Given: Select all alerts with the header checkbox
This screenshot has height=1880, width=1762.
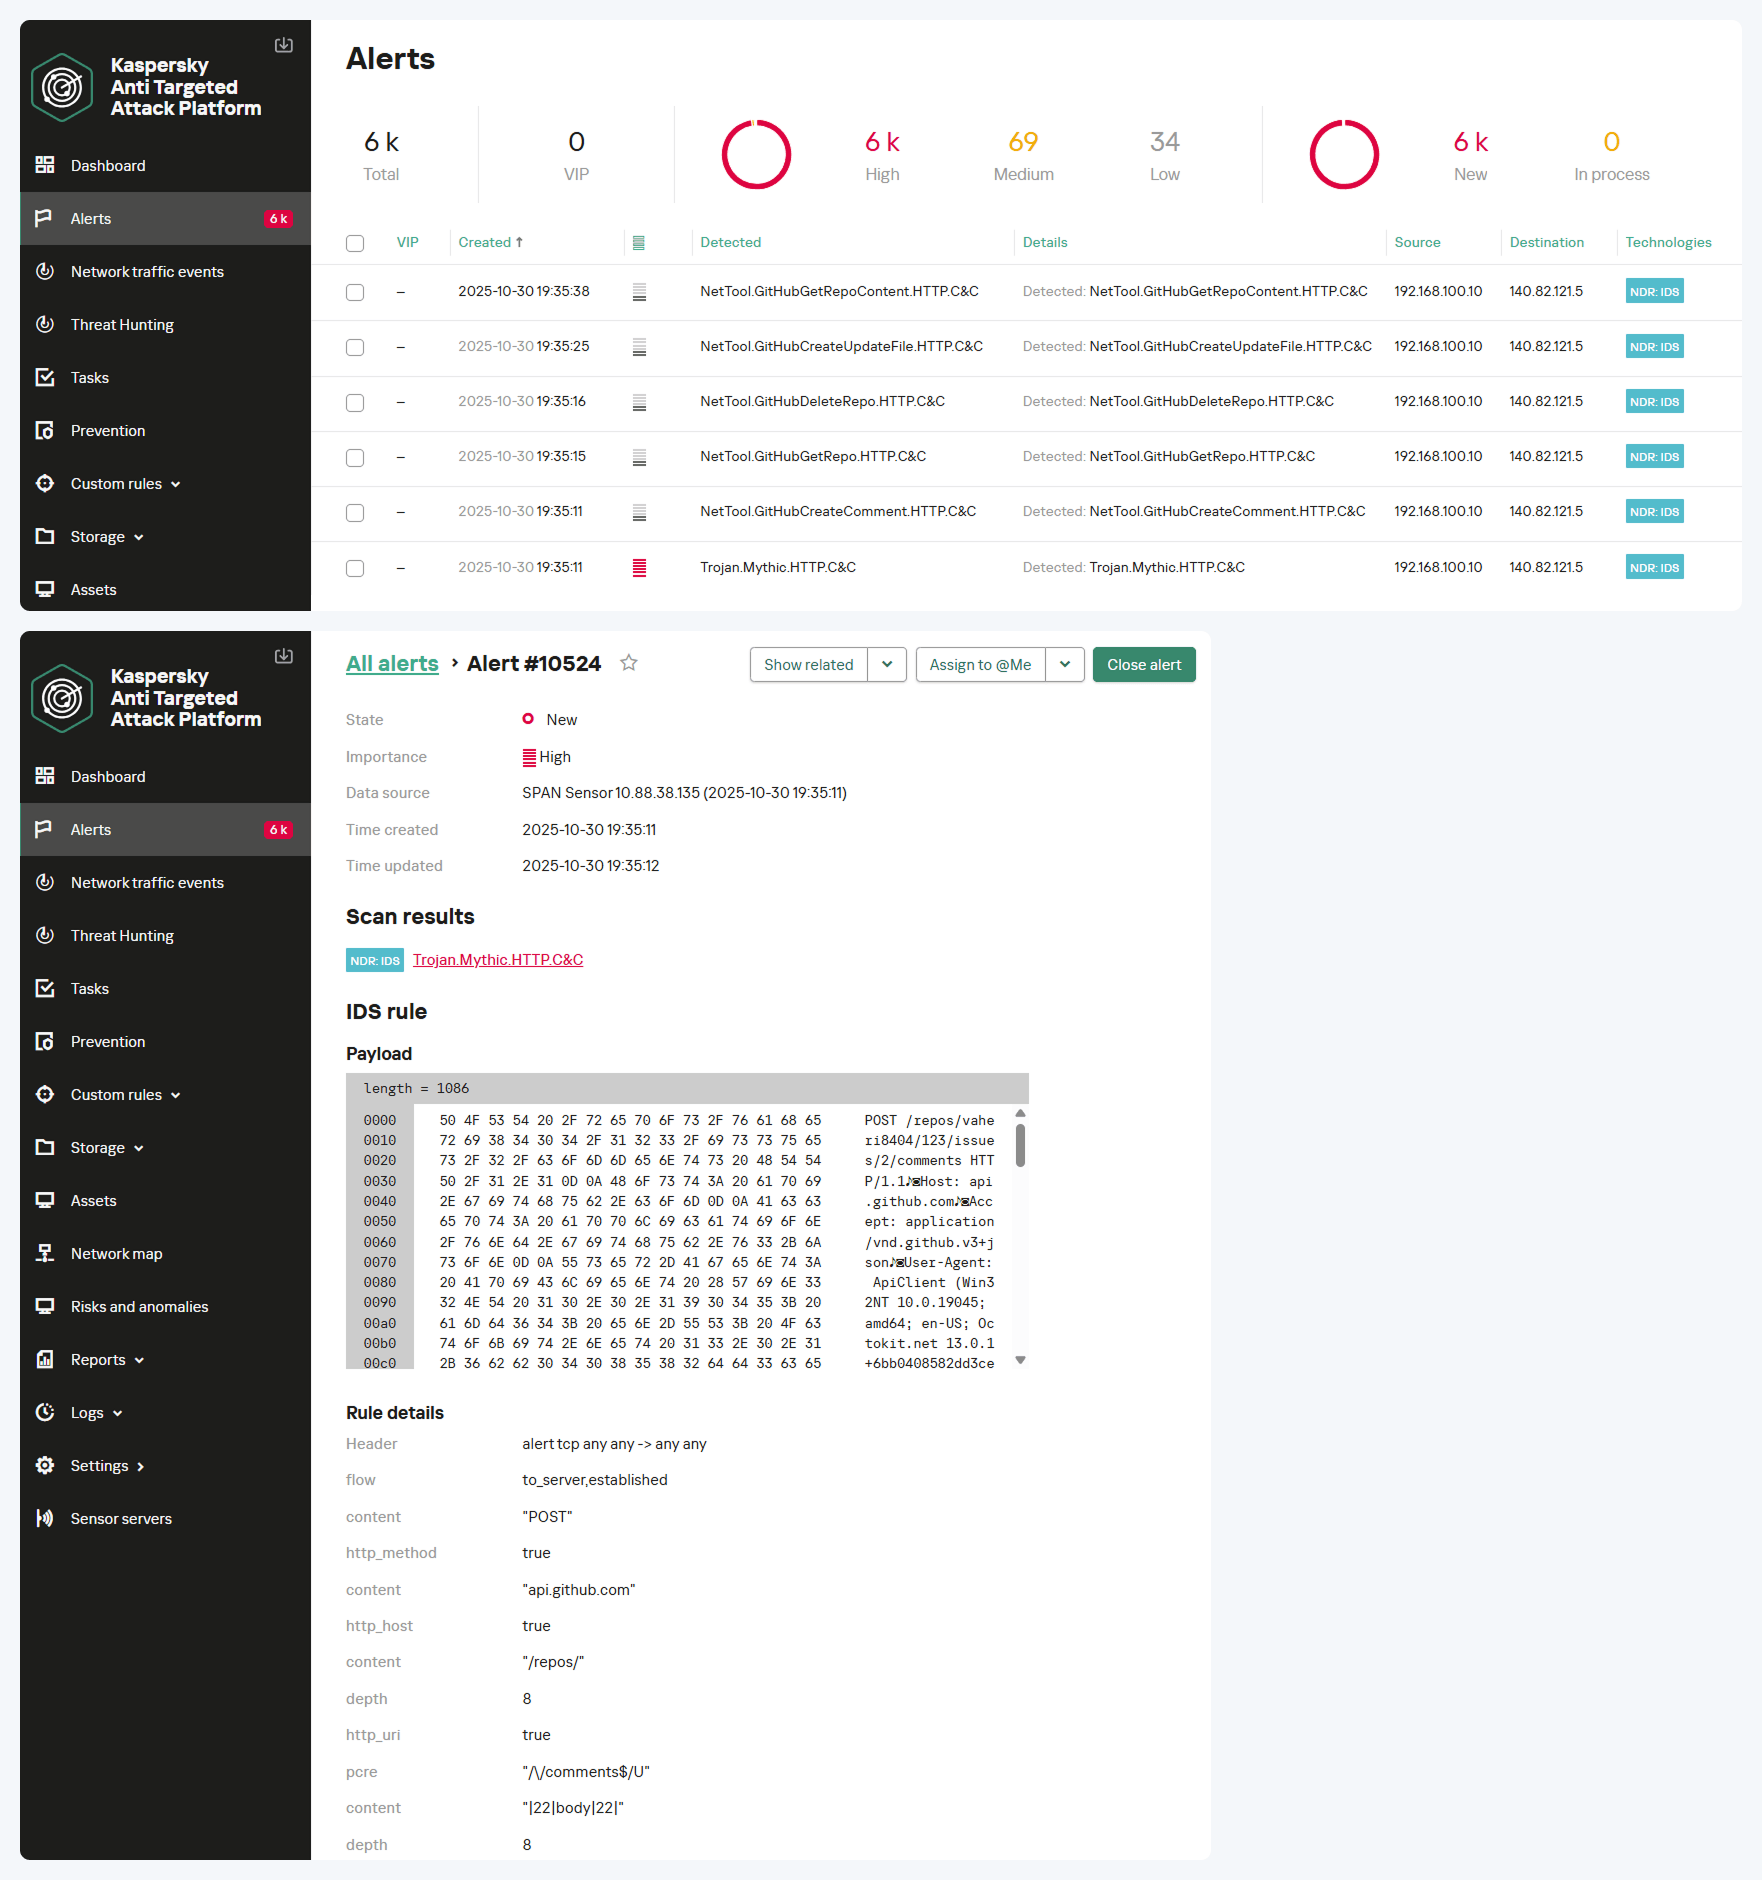Looking at the screenshot, I should [x=355, y=243].
